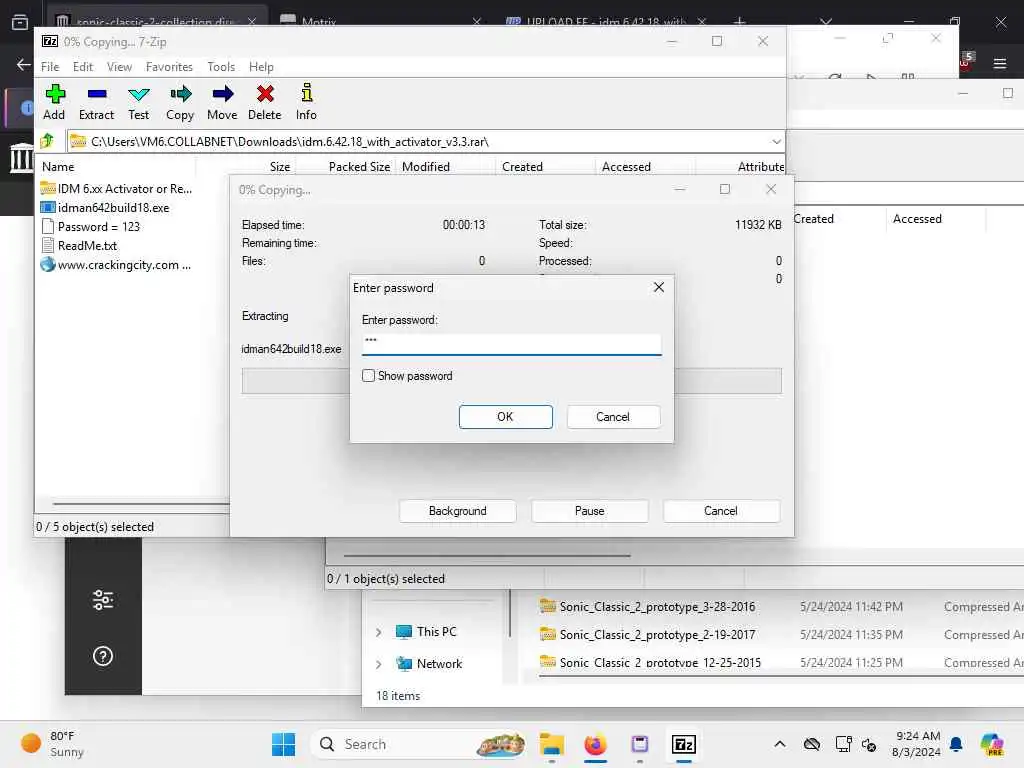Sort by the Name column header
Image resolution: width=1024 pixels, height=768 pixels.
point(58,167)
